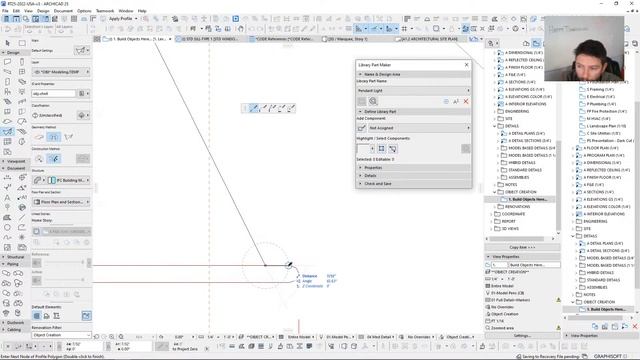Click the magnifier icon in Library Part Maker
This screenshot has width=640, height=360.
coord(373,101)
